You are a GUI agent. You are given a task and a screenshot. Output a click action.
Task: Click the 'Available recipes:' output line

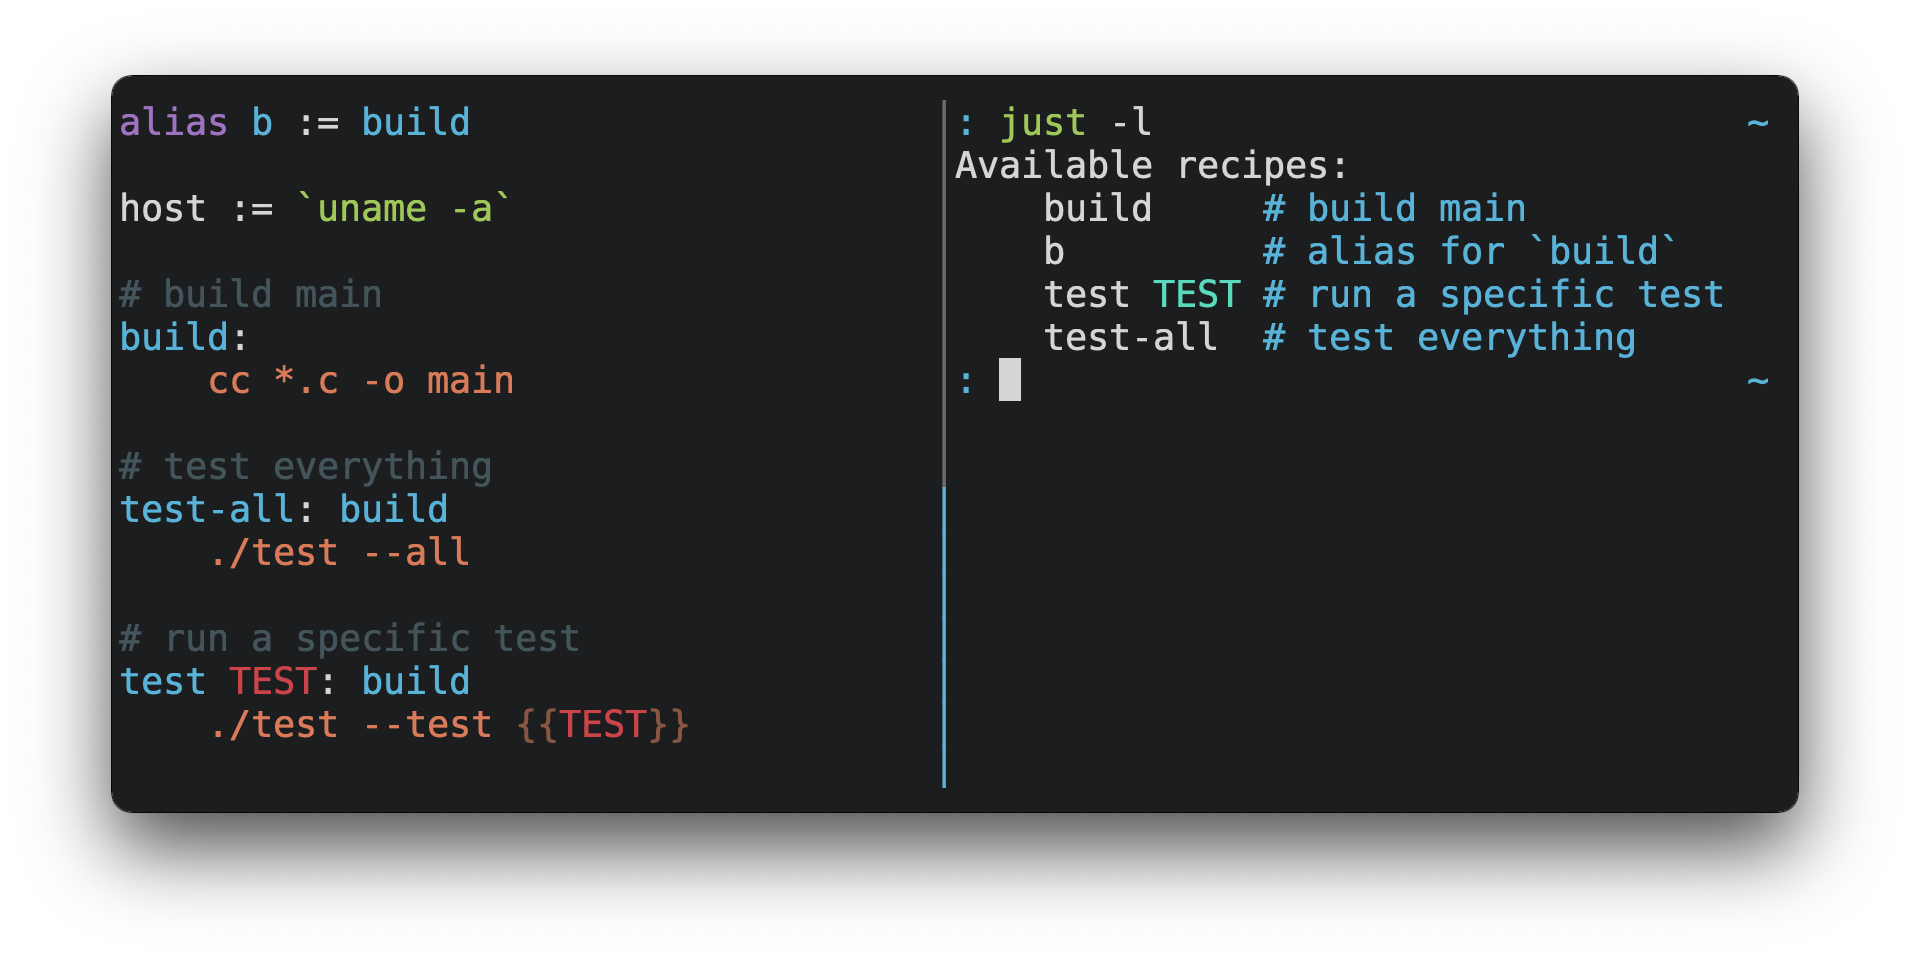1151,166
